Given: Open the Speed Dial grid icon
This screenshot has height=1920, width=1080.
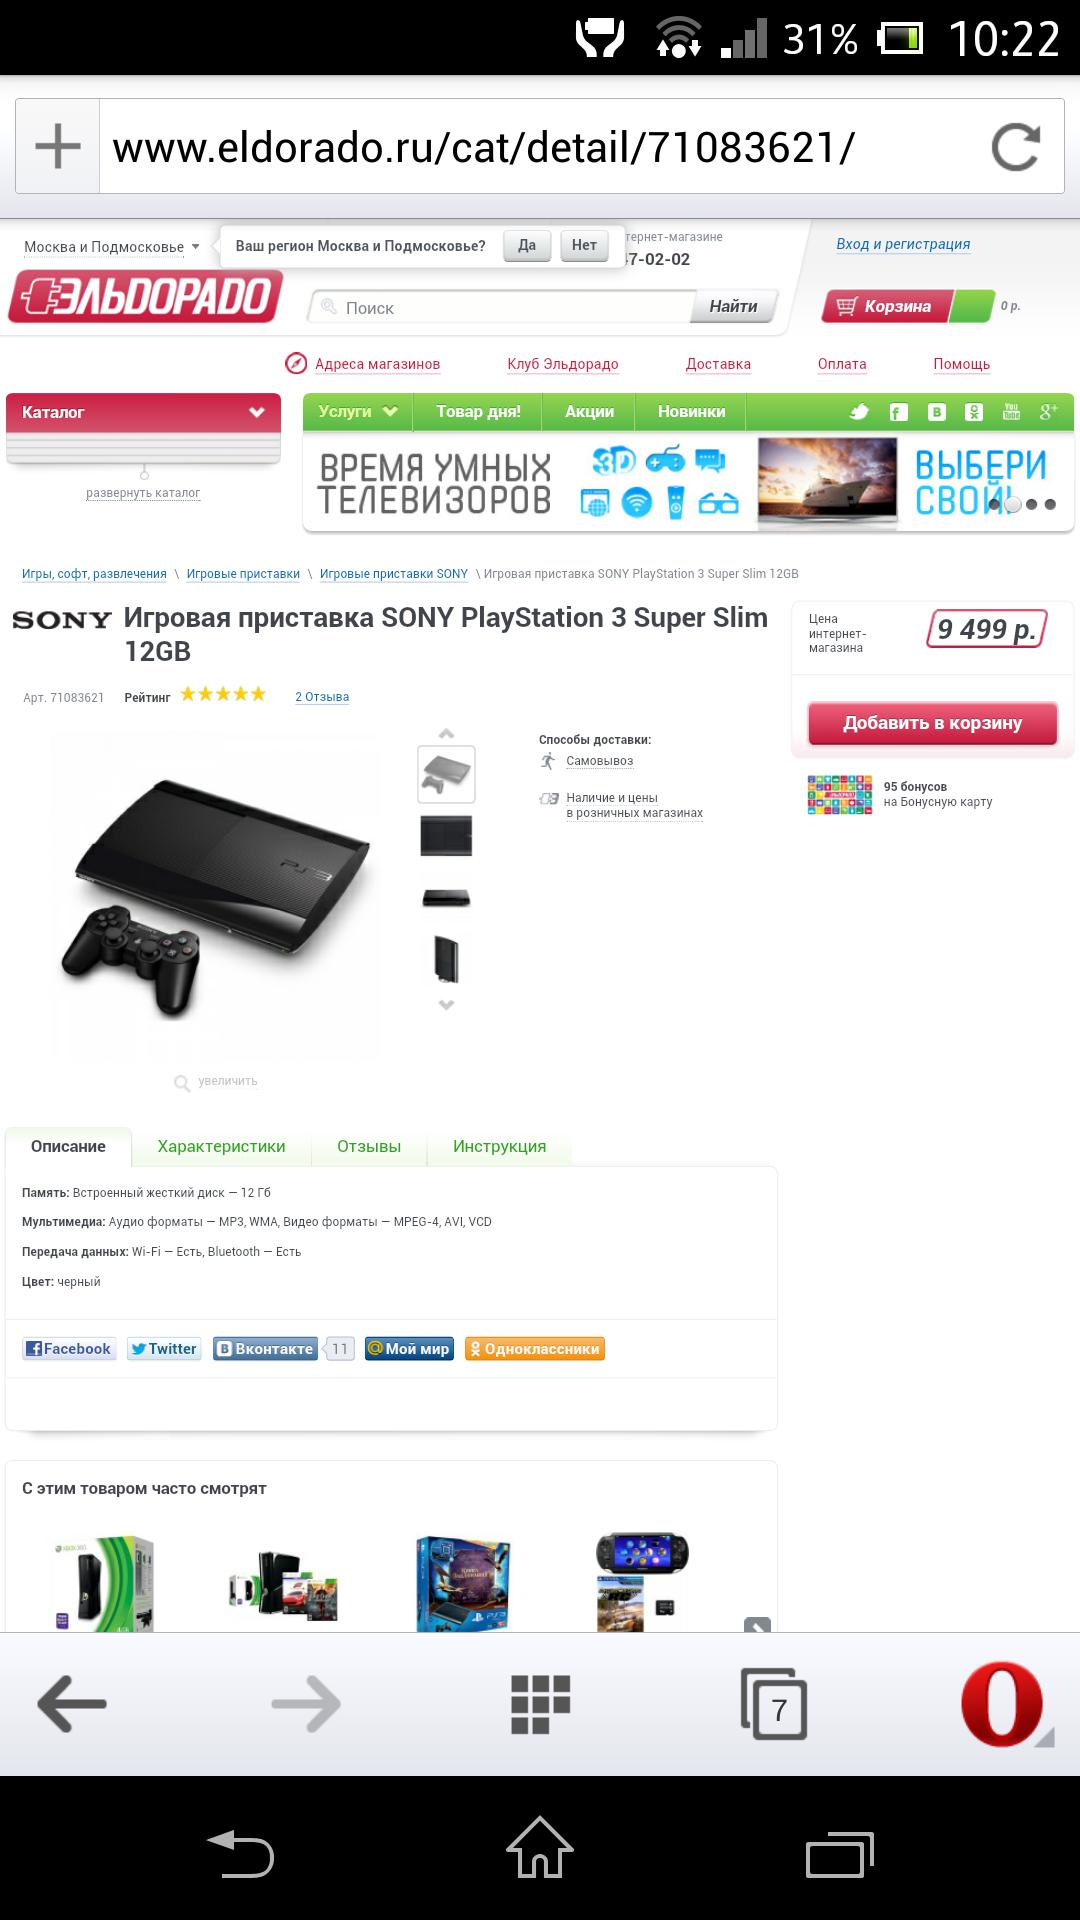Looking at the screenshot, I should coord(540,1704).
